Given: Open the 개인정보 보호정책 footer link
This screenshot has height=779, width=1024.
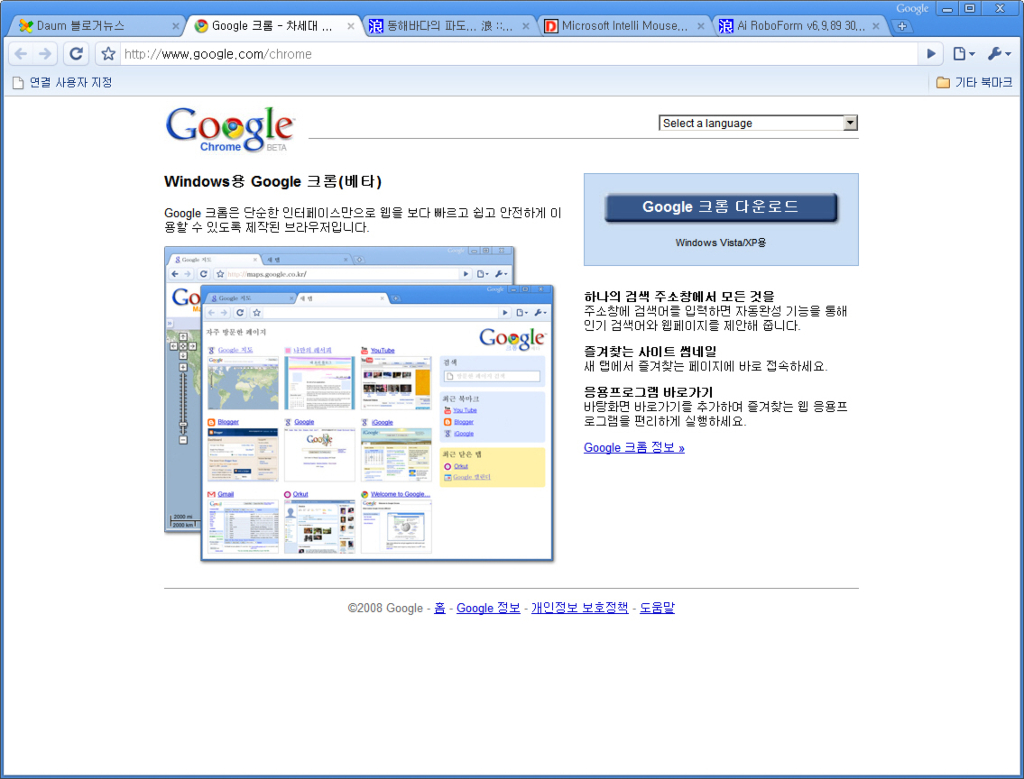Looking at the screenshot, I should [579, 608].
